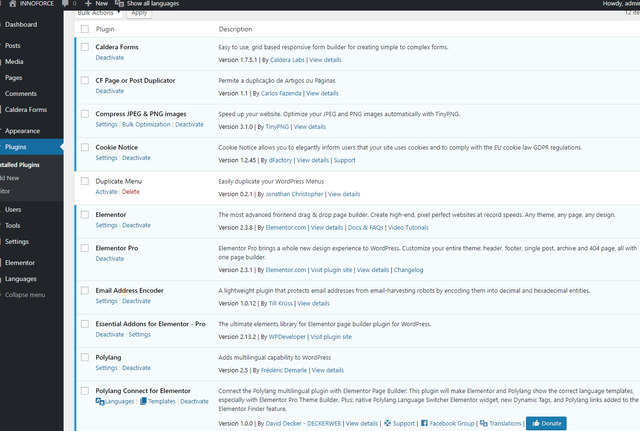Open Till Krüss author link

tap(281, 304)
